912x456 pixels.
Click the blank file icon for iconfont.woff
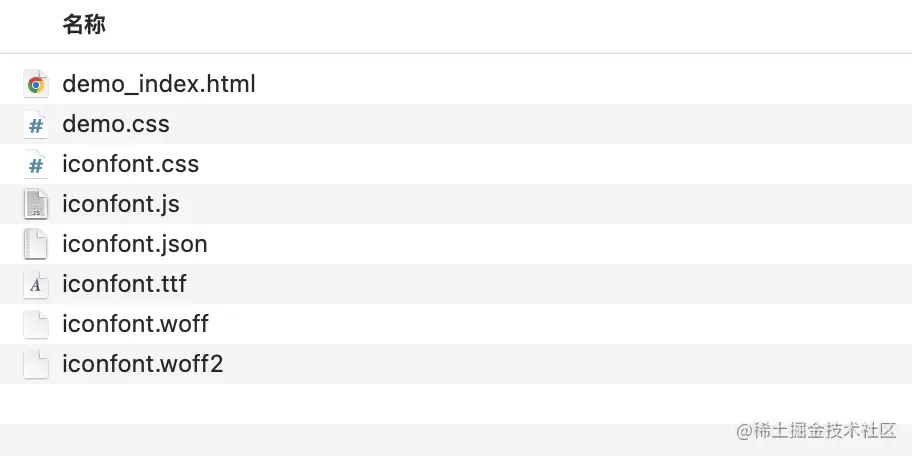[x=36, y=325]
